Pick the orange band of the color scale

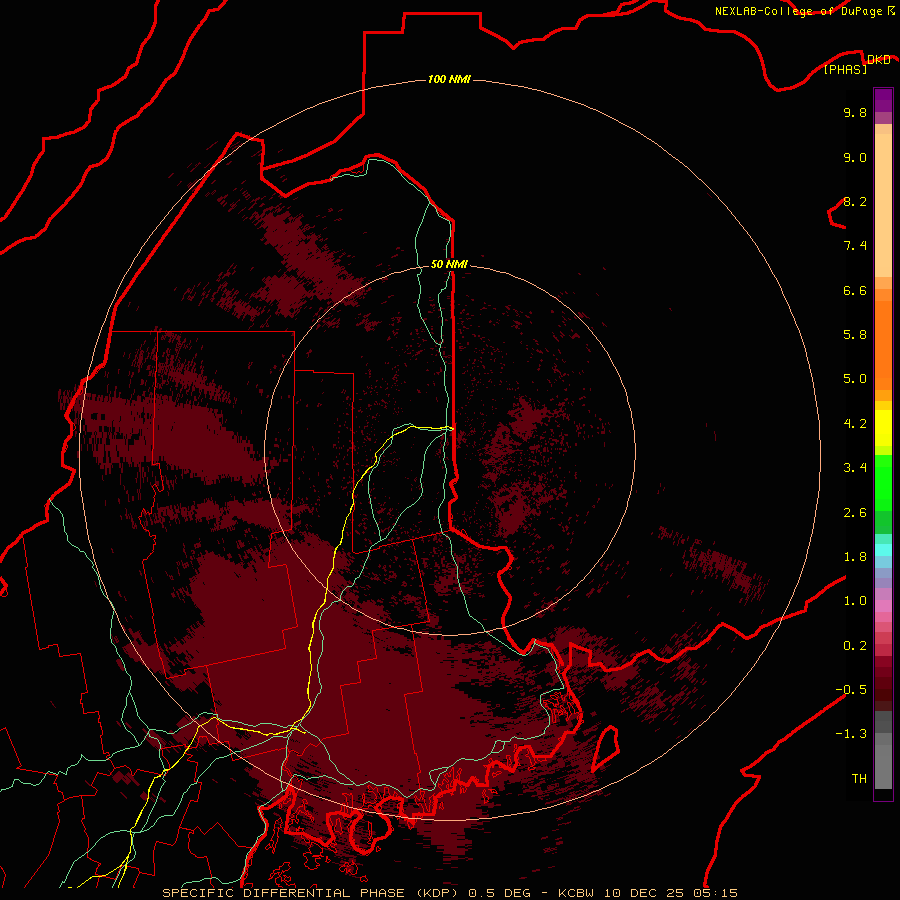click(x=883, y=344)
